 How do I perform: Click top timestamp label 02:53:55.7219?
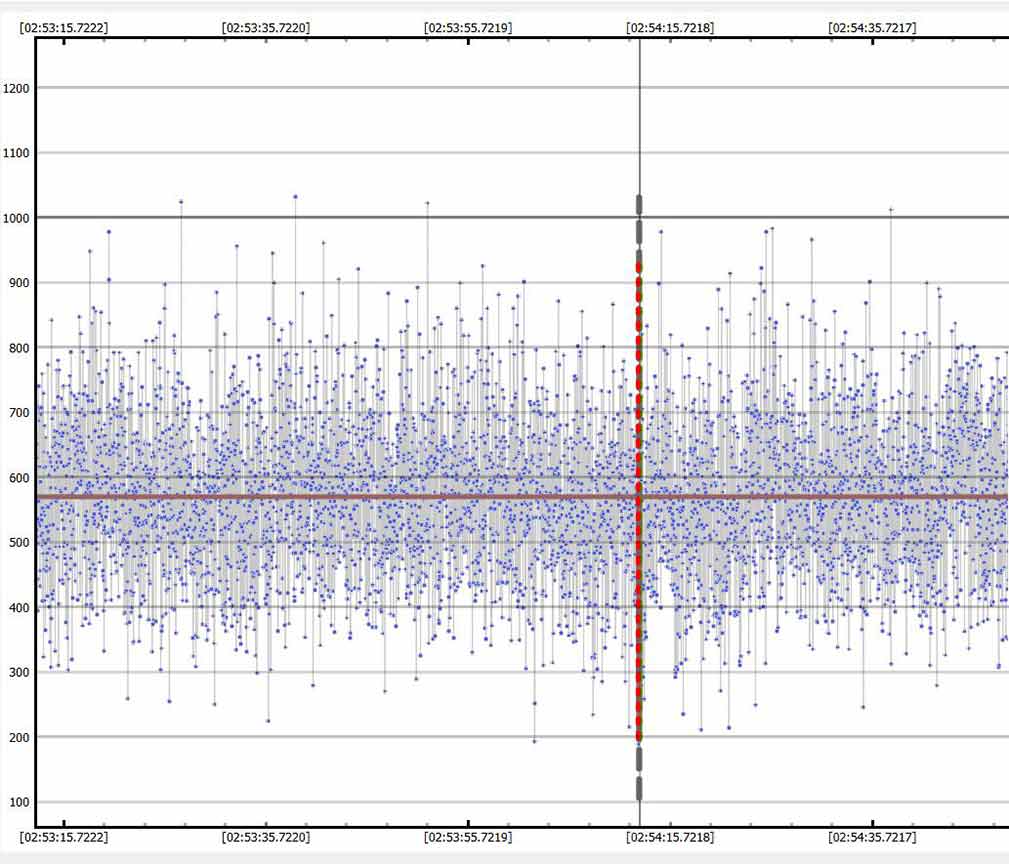click(x=468, y=28)
